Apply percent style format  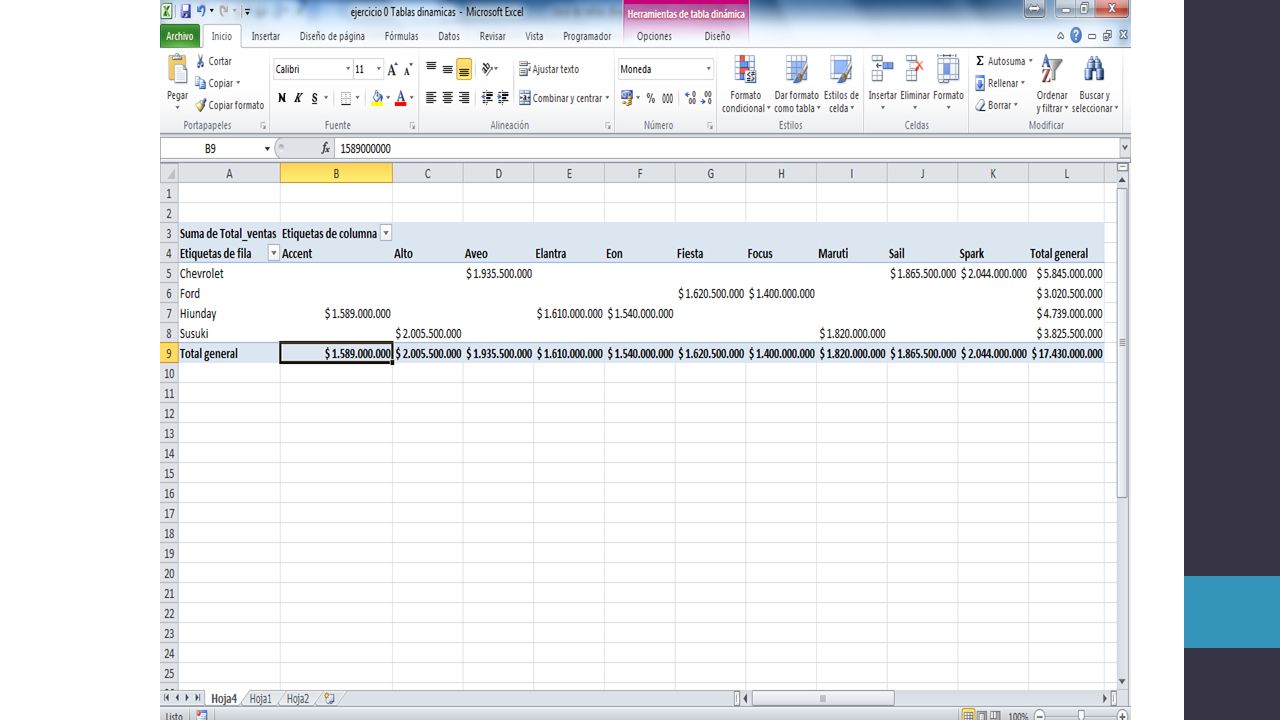[x=651, y=98]
